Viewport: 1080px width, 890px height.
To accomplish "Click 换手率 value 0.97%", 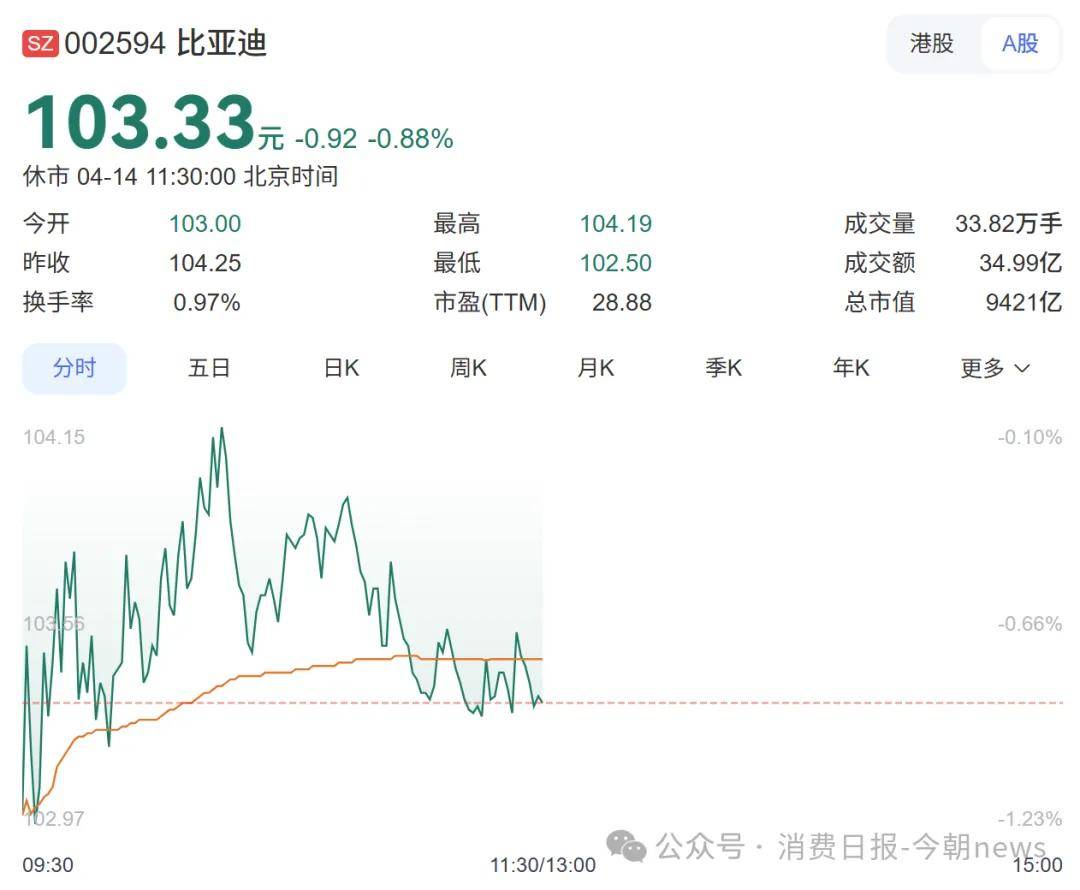I will click(207, 302).
